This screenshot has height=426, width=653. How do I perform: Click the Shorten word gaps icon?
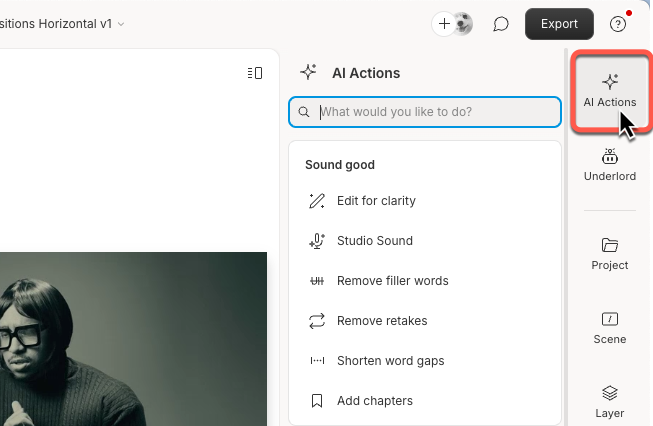(x=317, y=361)
